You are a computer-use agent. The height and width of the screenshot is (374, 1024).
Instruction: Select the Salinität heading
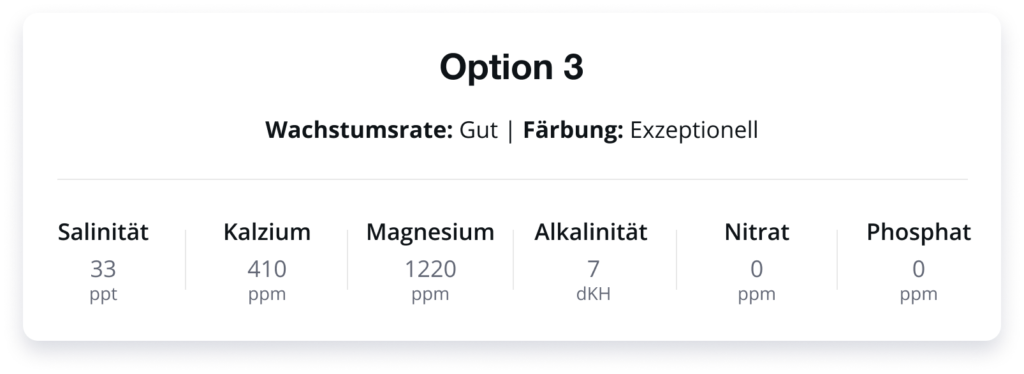(103, 232)
